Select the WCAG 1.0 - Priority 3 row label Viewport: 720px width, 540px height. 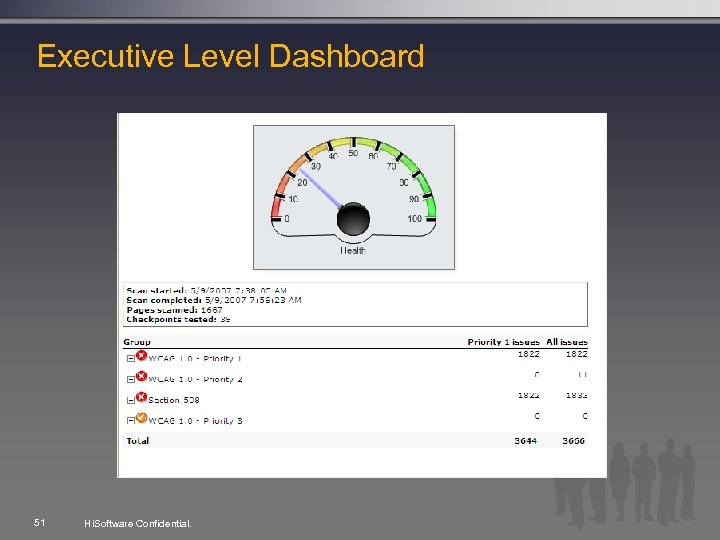(195, 421)
